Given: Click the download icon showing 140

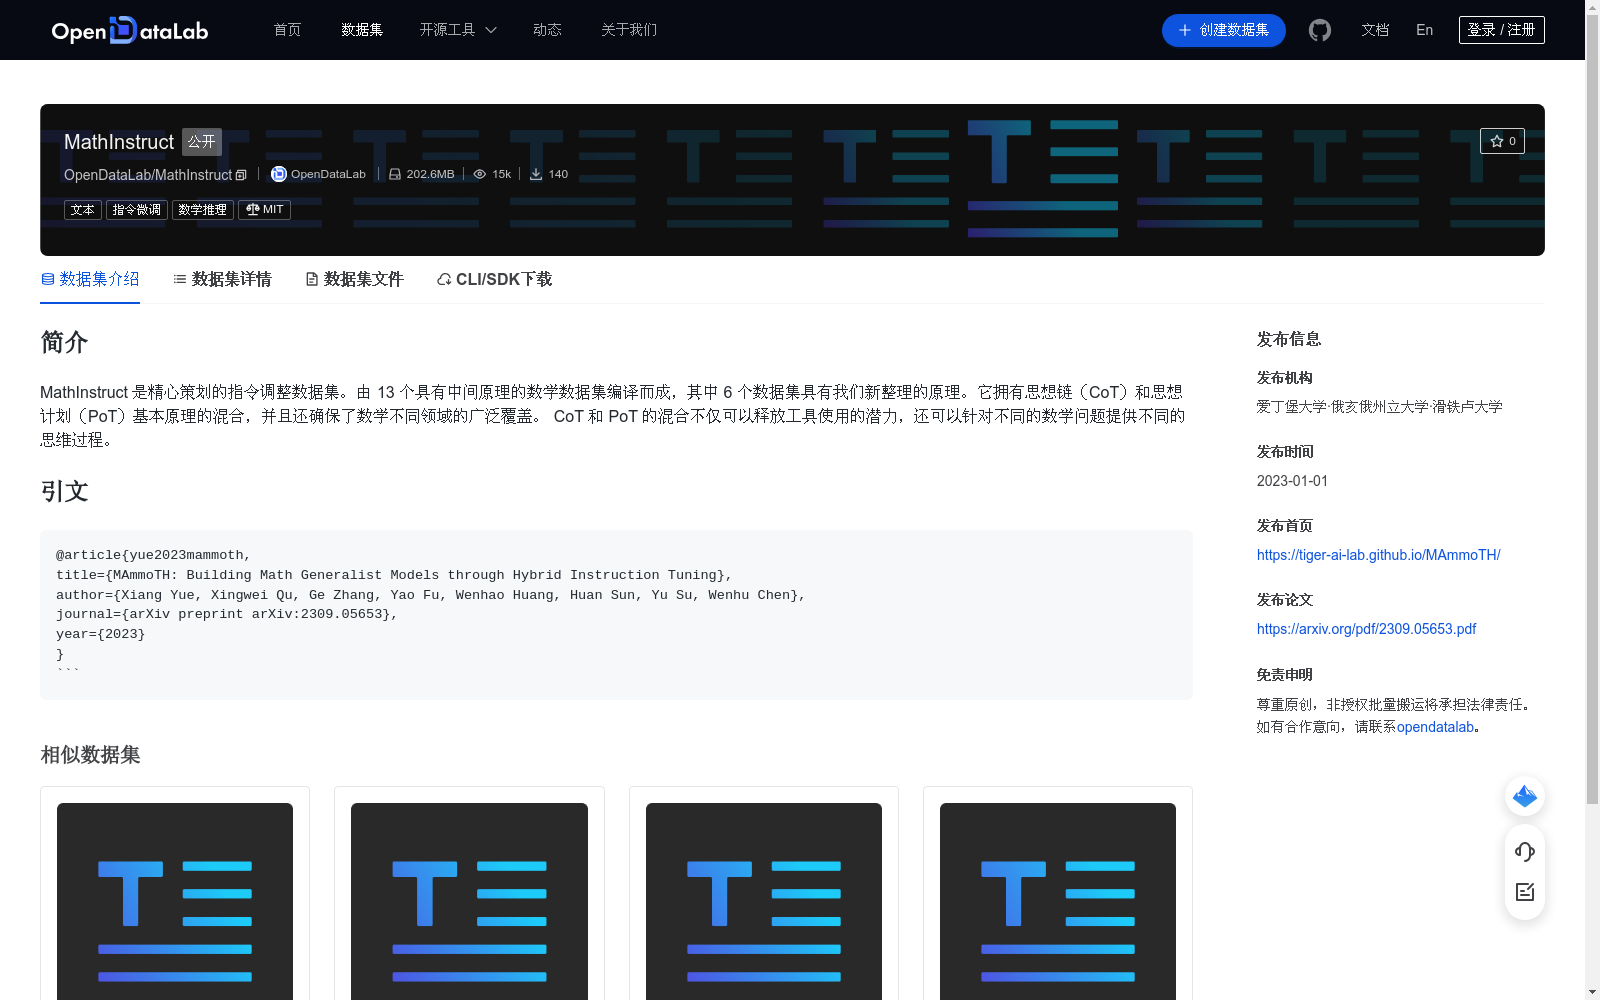Looking at the screenshot, I should (x=548, y=173).
